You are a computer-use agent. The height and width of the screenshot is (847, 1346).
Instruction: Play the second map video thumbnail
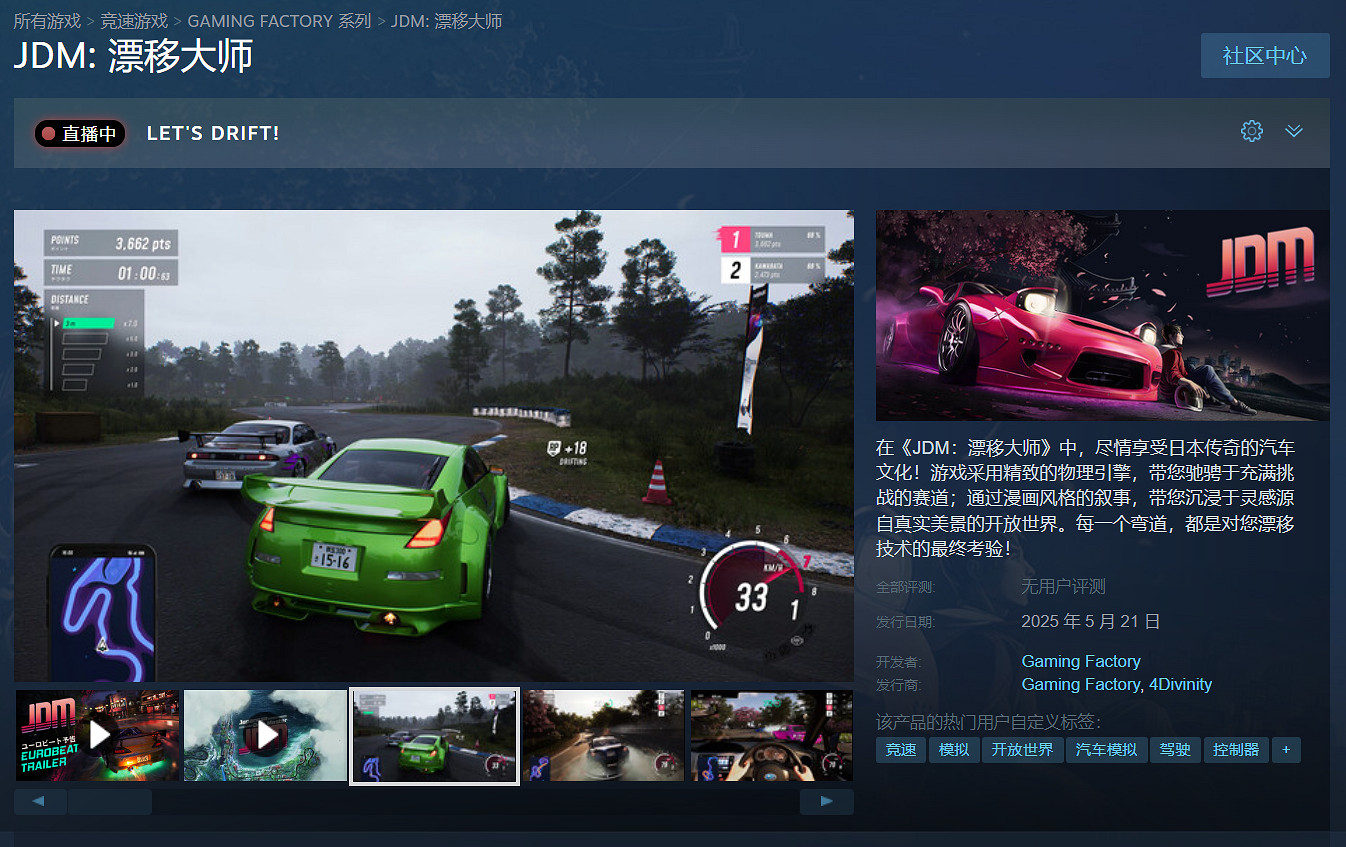coord(266,735)
